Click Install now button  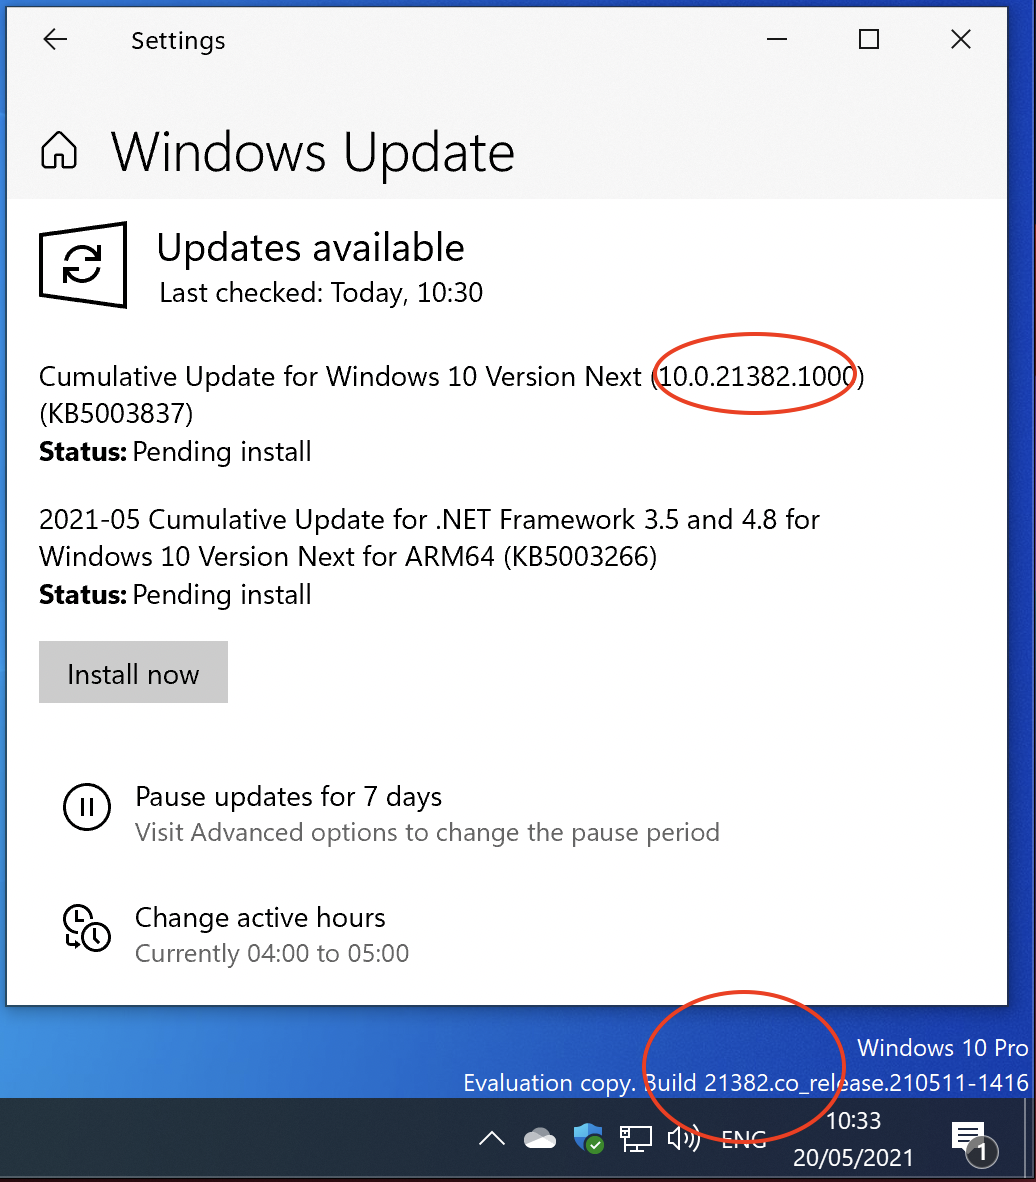[133, 672]
